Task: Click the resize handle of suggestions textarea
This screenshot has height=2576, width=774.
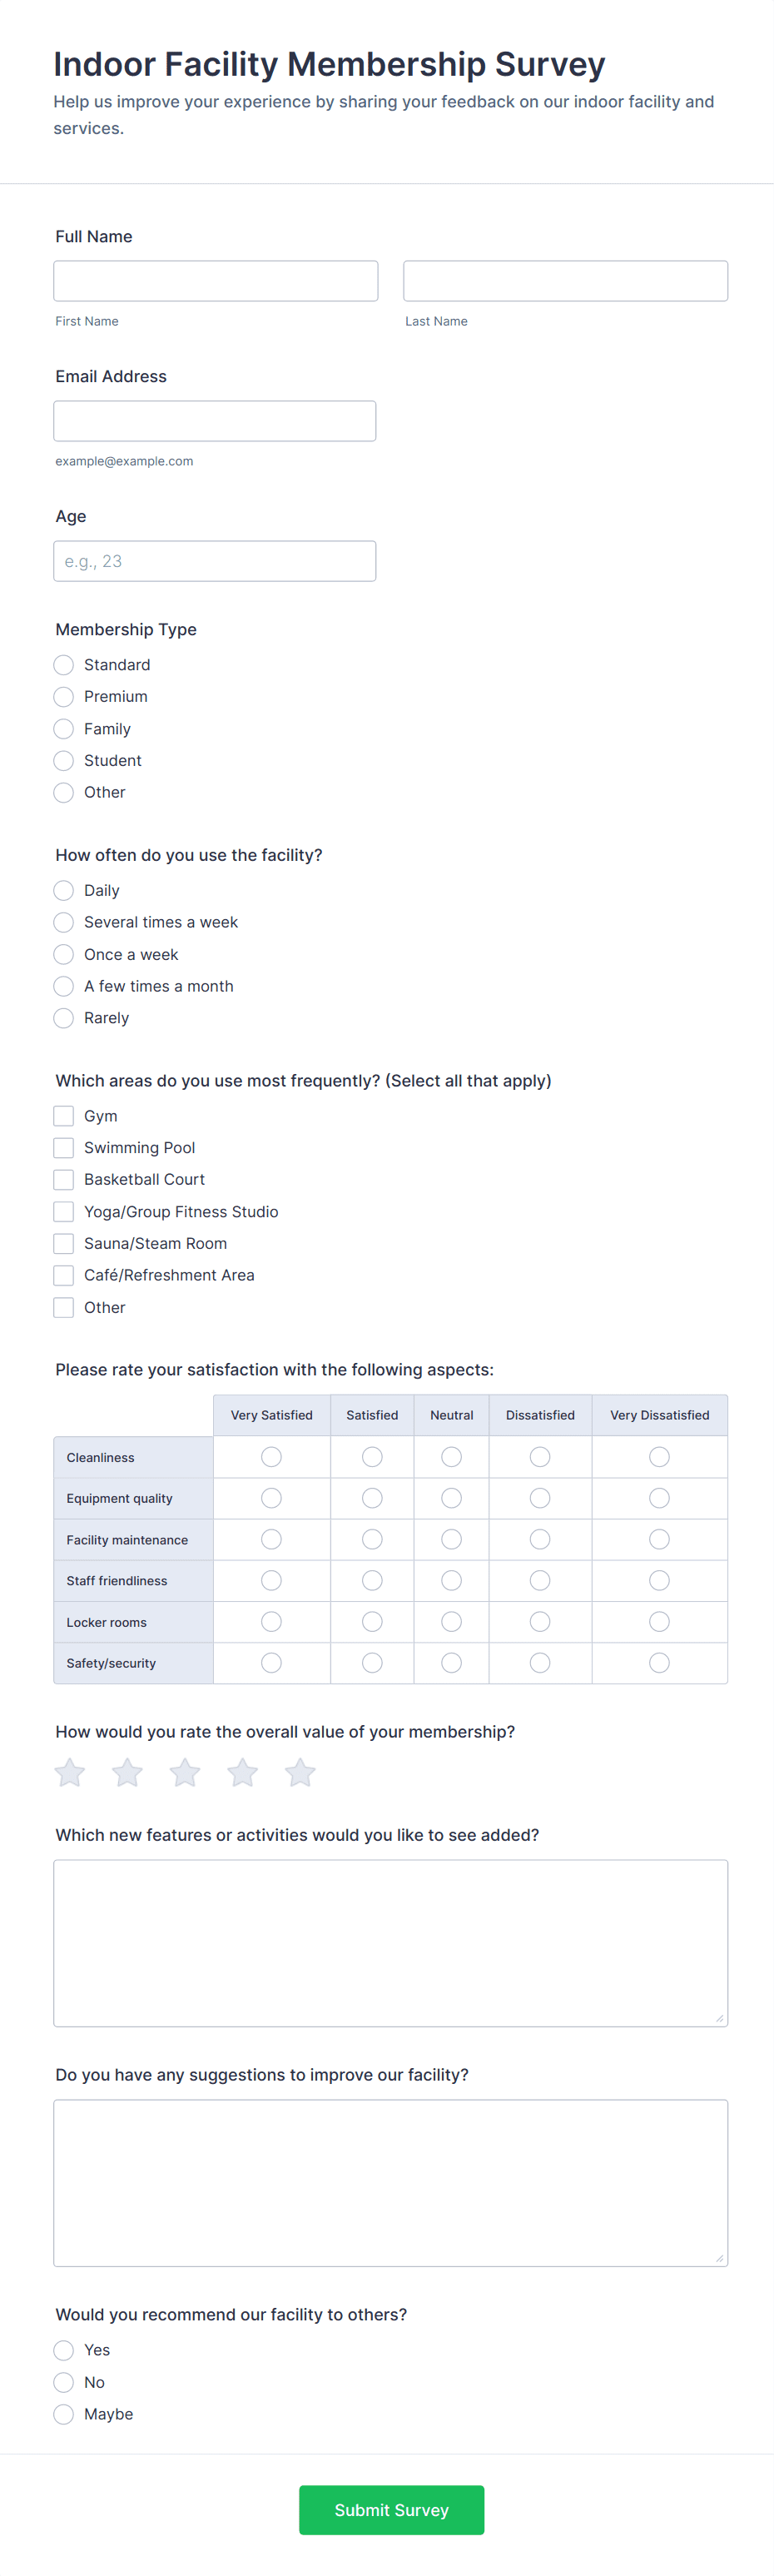Action: tap(719, 2258)
